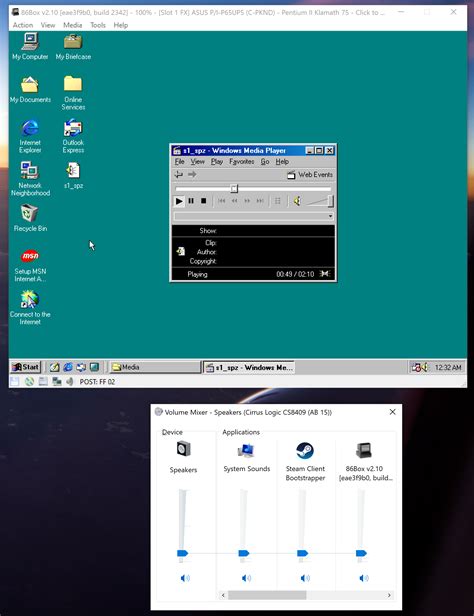Click the Windows 98 Start button
This screenshot has height=616, width=474.
tap(26, 367)
